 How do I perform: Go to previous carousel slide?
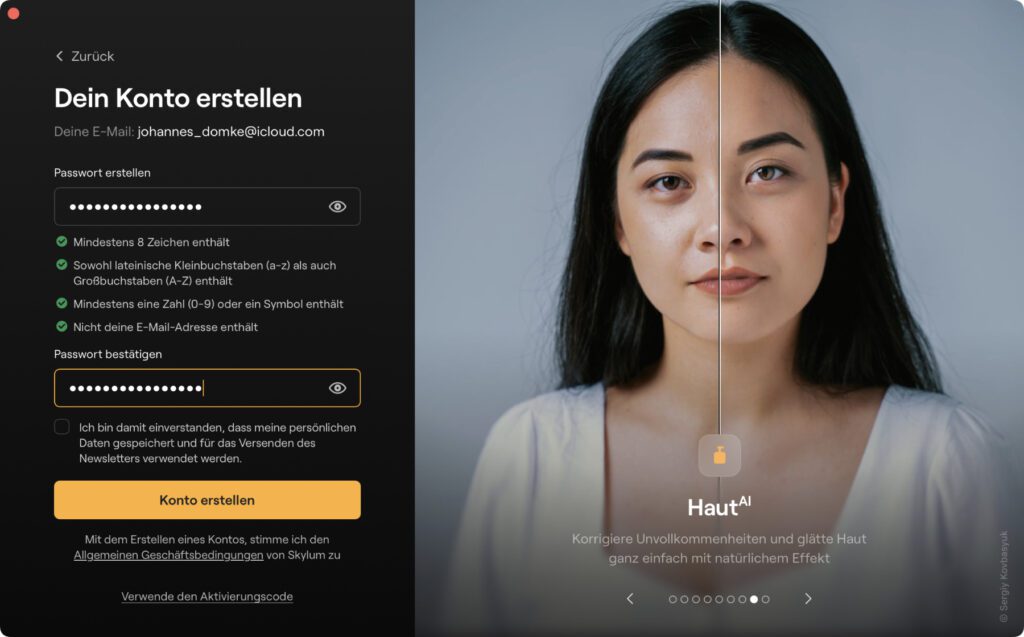[x=630, y=598]
